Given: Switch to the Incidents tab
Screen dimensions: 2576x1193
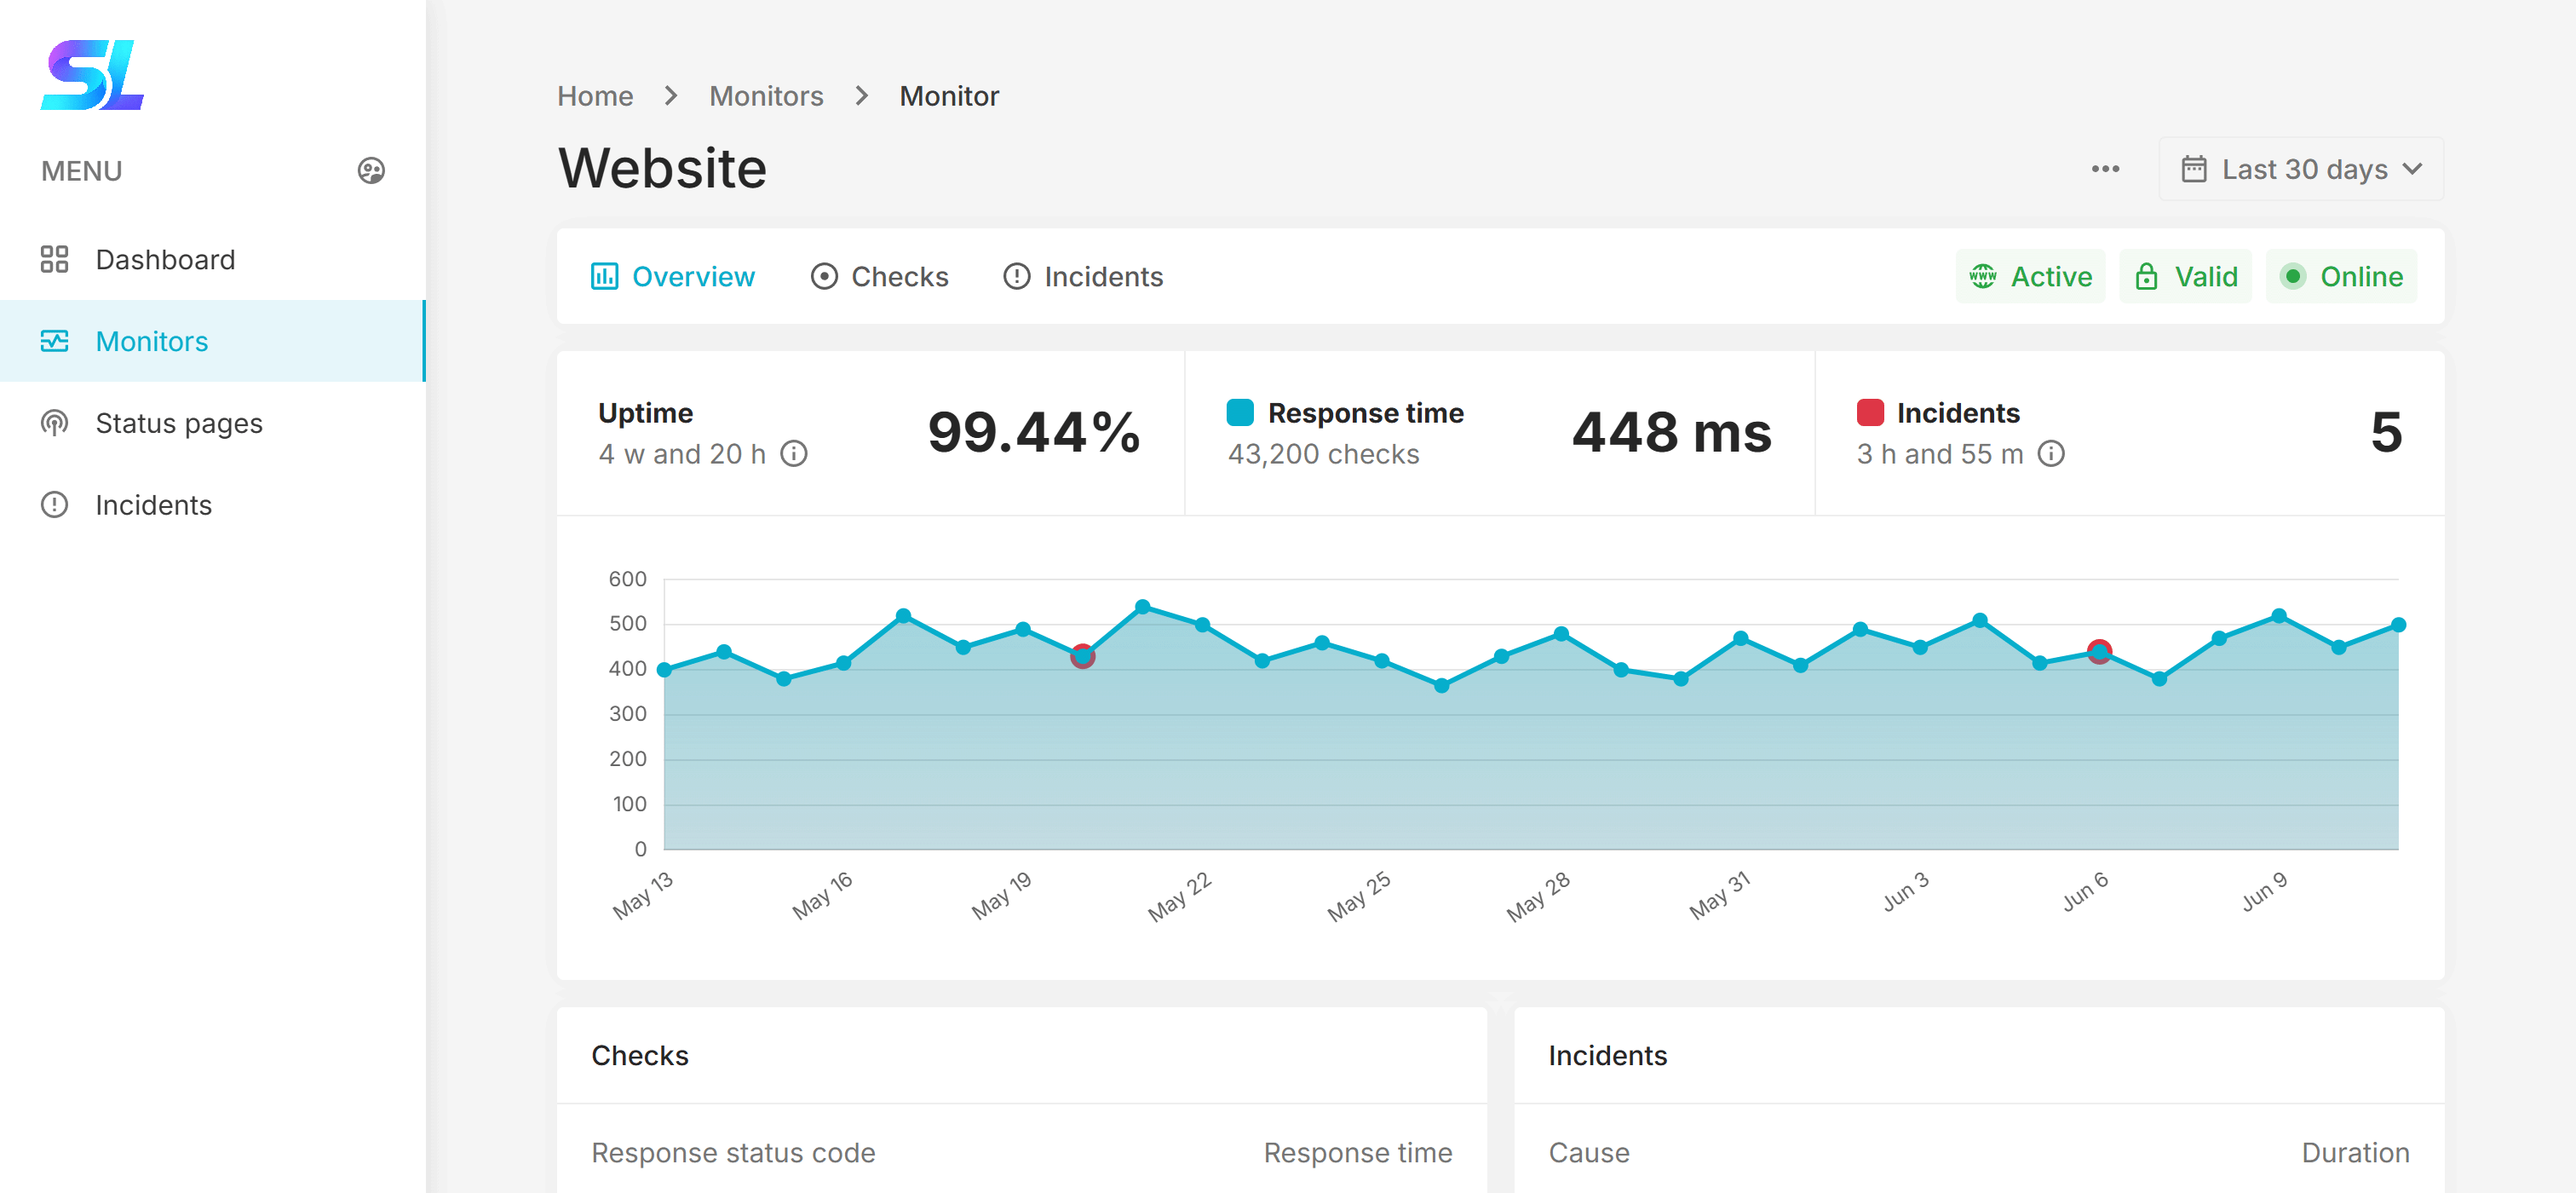Looking at the screenshot, I should pos(1083,277).
